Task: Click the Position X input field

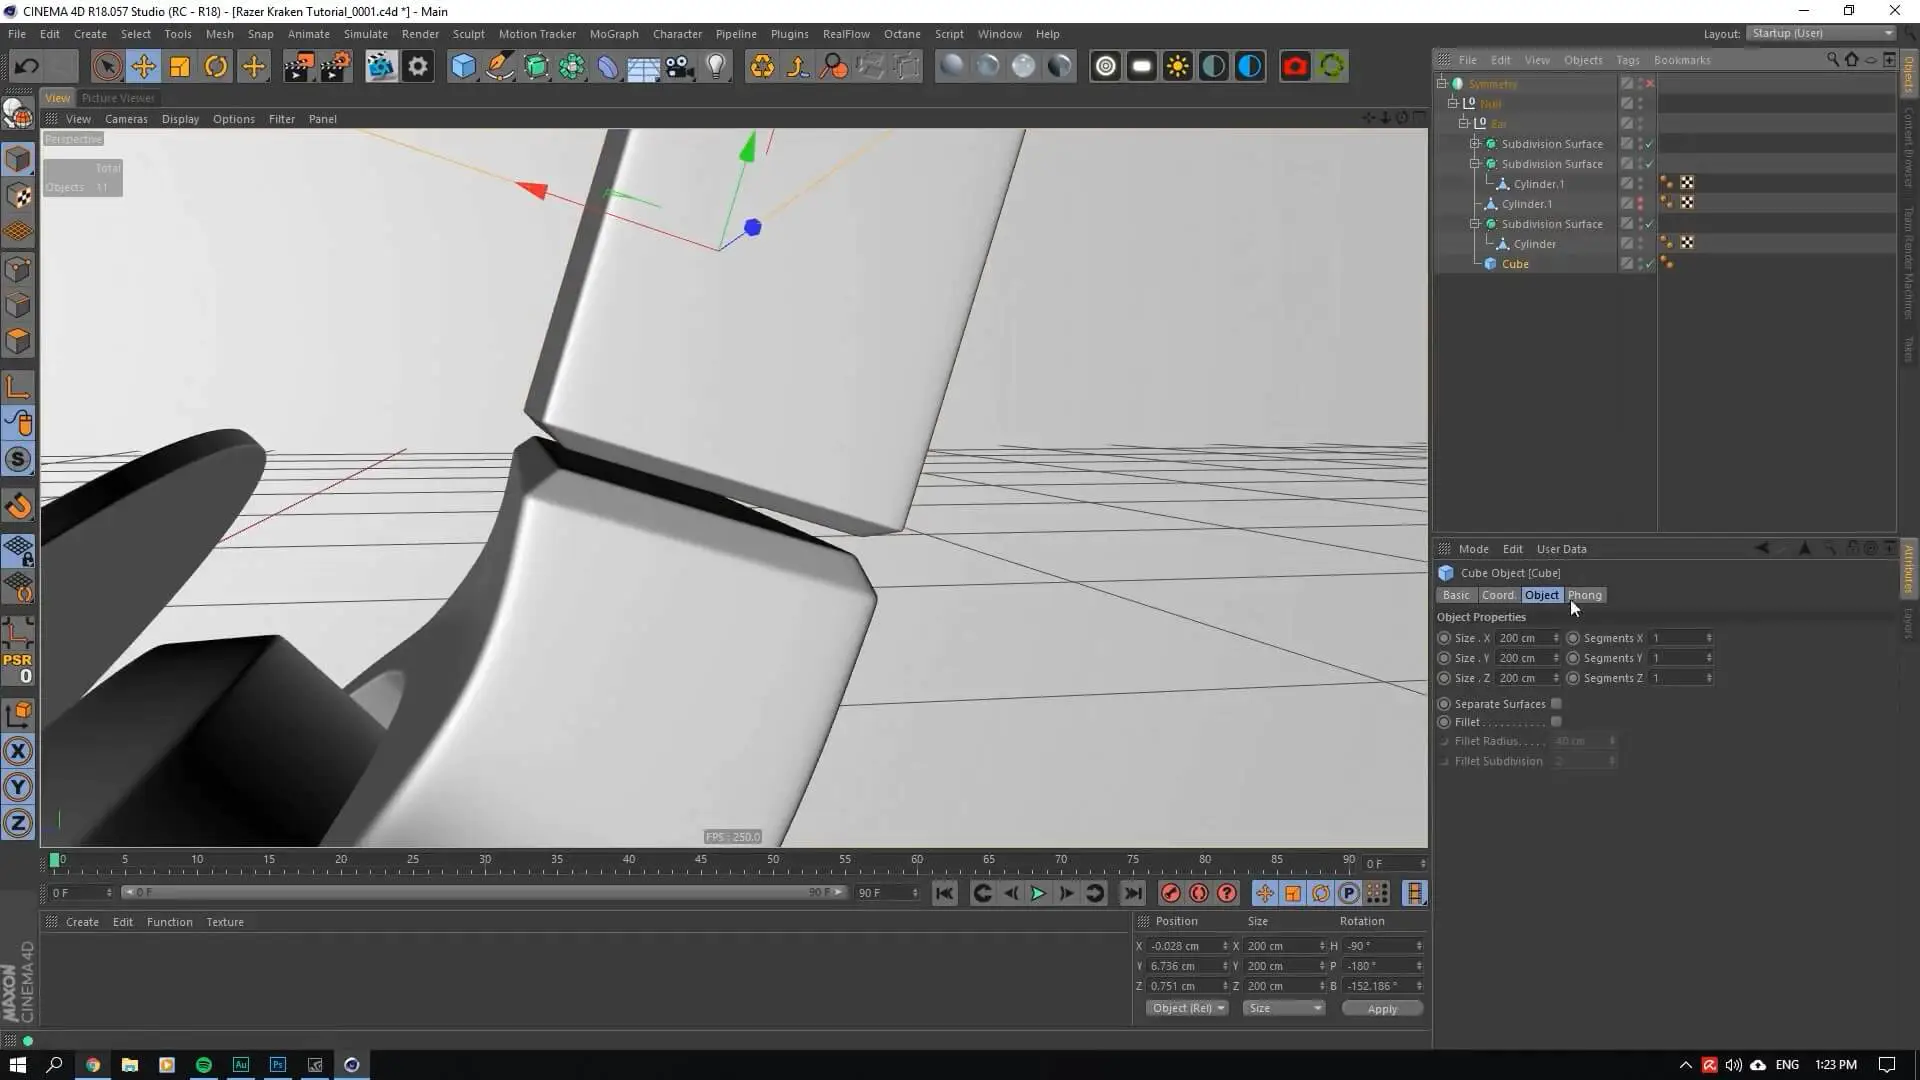Action: (1186, 946)
